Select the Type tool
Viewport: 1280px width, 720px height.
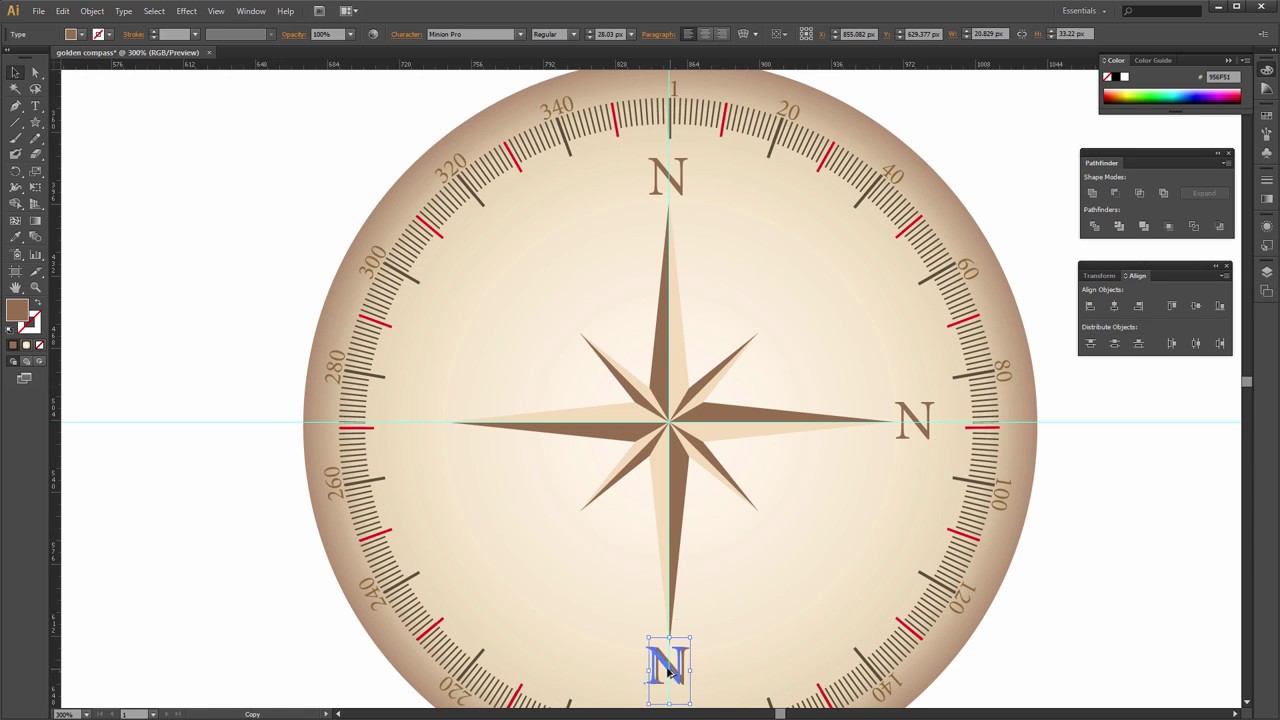point(35,105)
